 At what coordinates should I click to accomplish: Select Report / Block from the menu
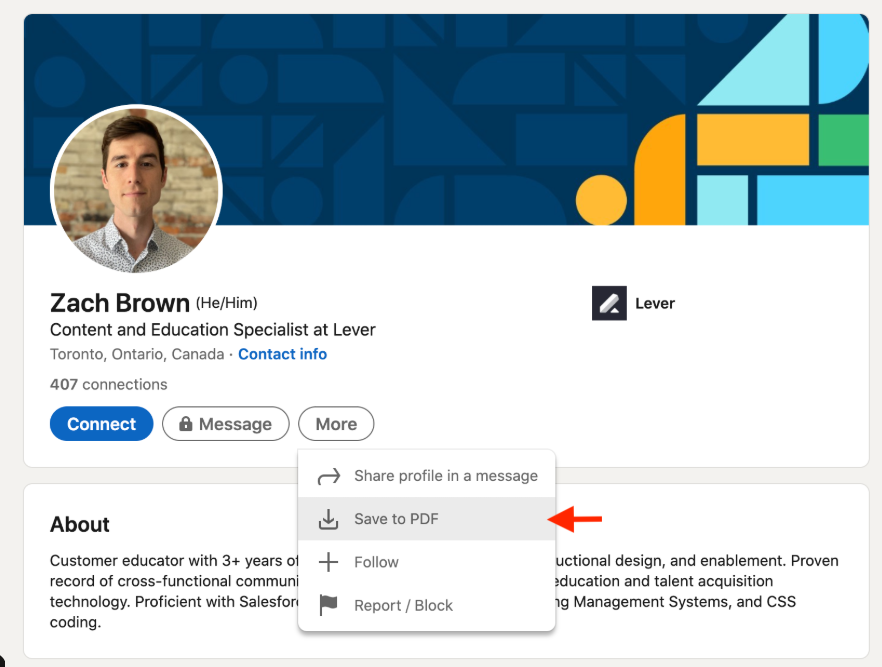click(403, 605)
